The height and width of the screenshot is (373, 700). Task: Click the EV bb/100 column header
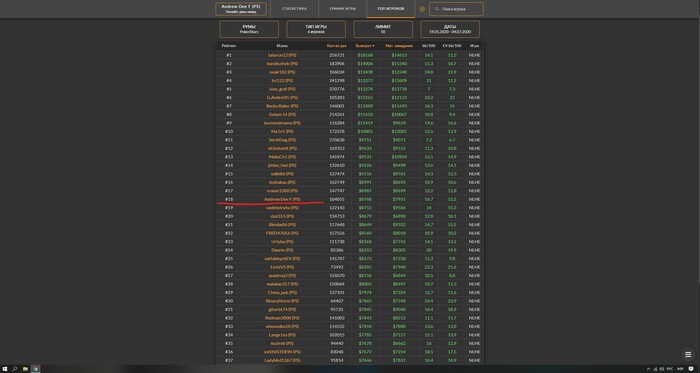click(452, 46)
